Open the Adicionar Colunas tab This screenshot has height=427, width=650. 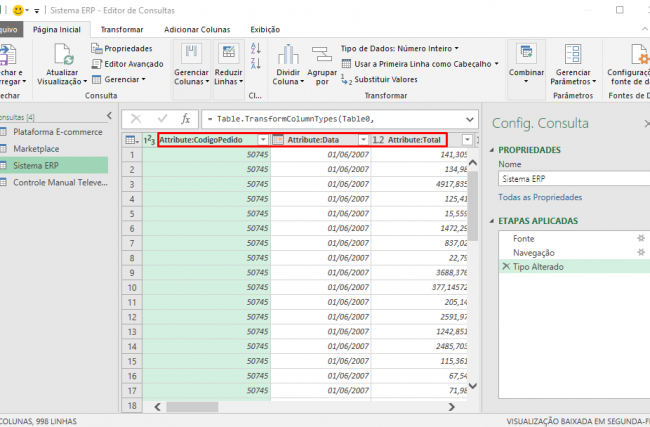(197, 30)
